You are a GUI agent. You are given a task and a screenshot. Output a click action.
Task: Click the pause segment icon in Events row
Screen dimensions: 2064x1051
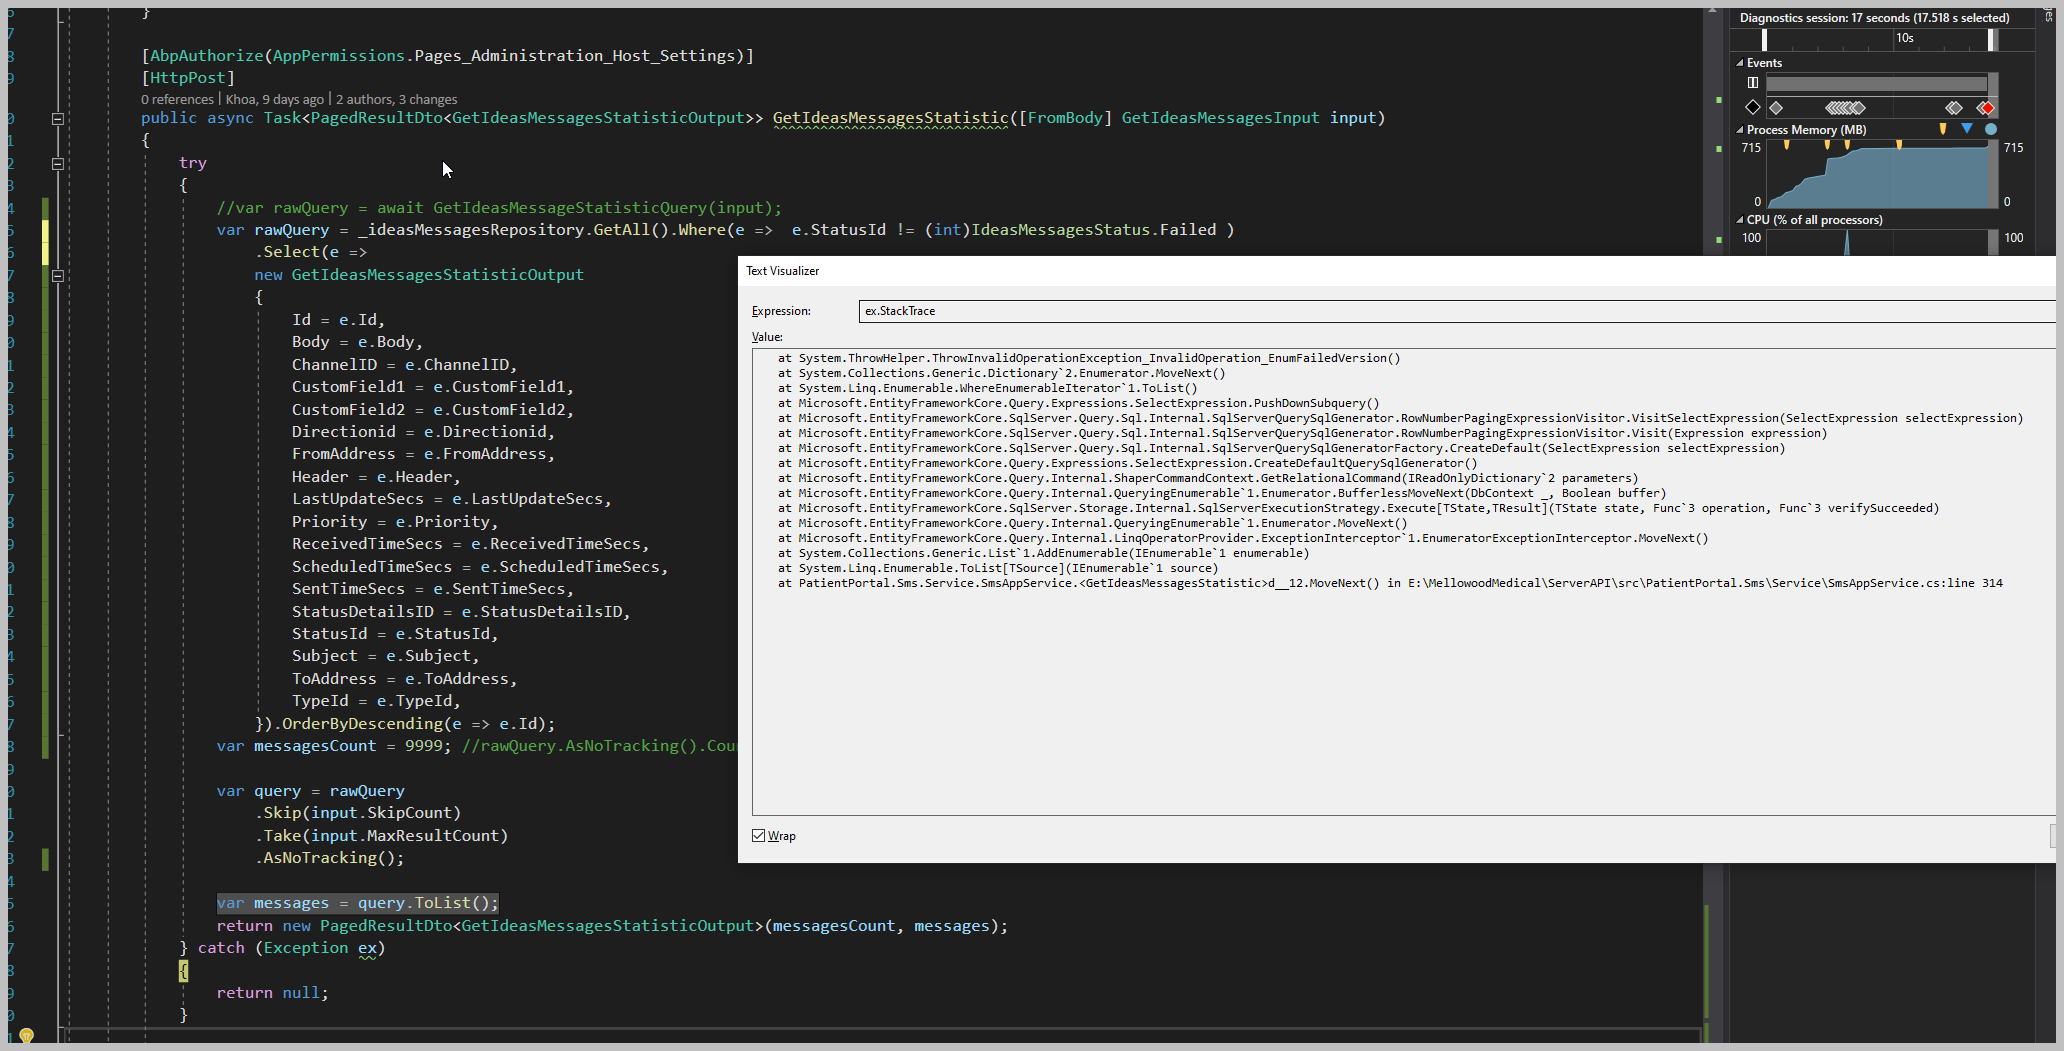point(1753,82)
